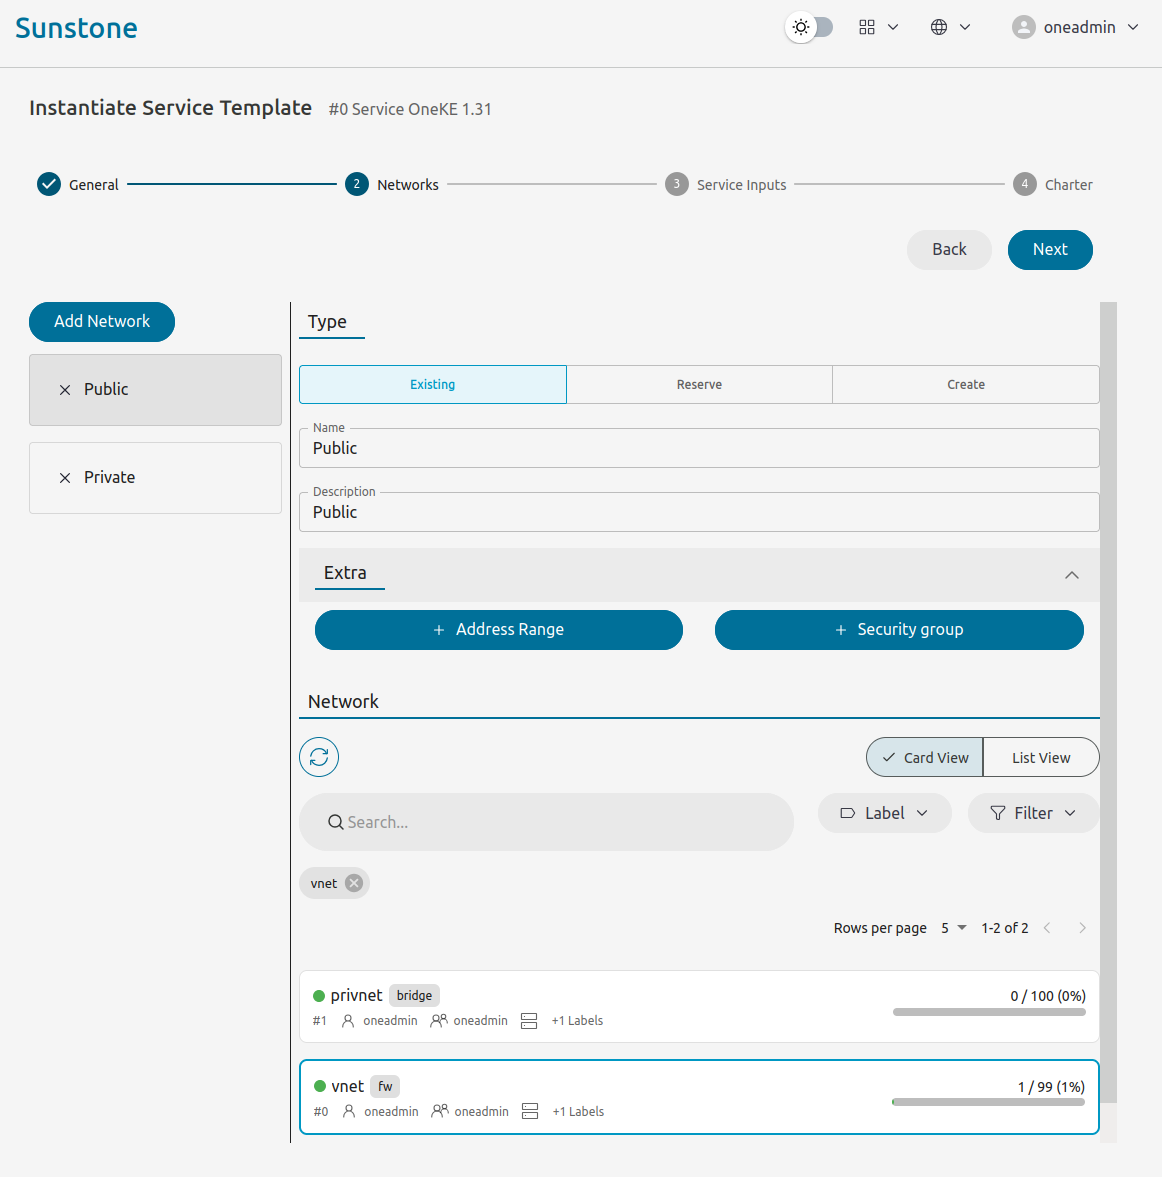
Task: Click the 0 / 100 (0%) usage text
Action: tap(1048, 996)
